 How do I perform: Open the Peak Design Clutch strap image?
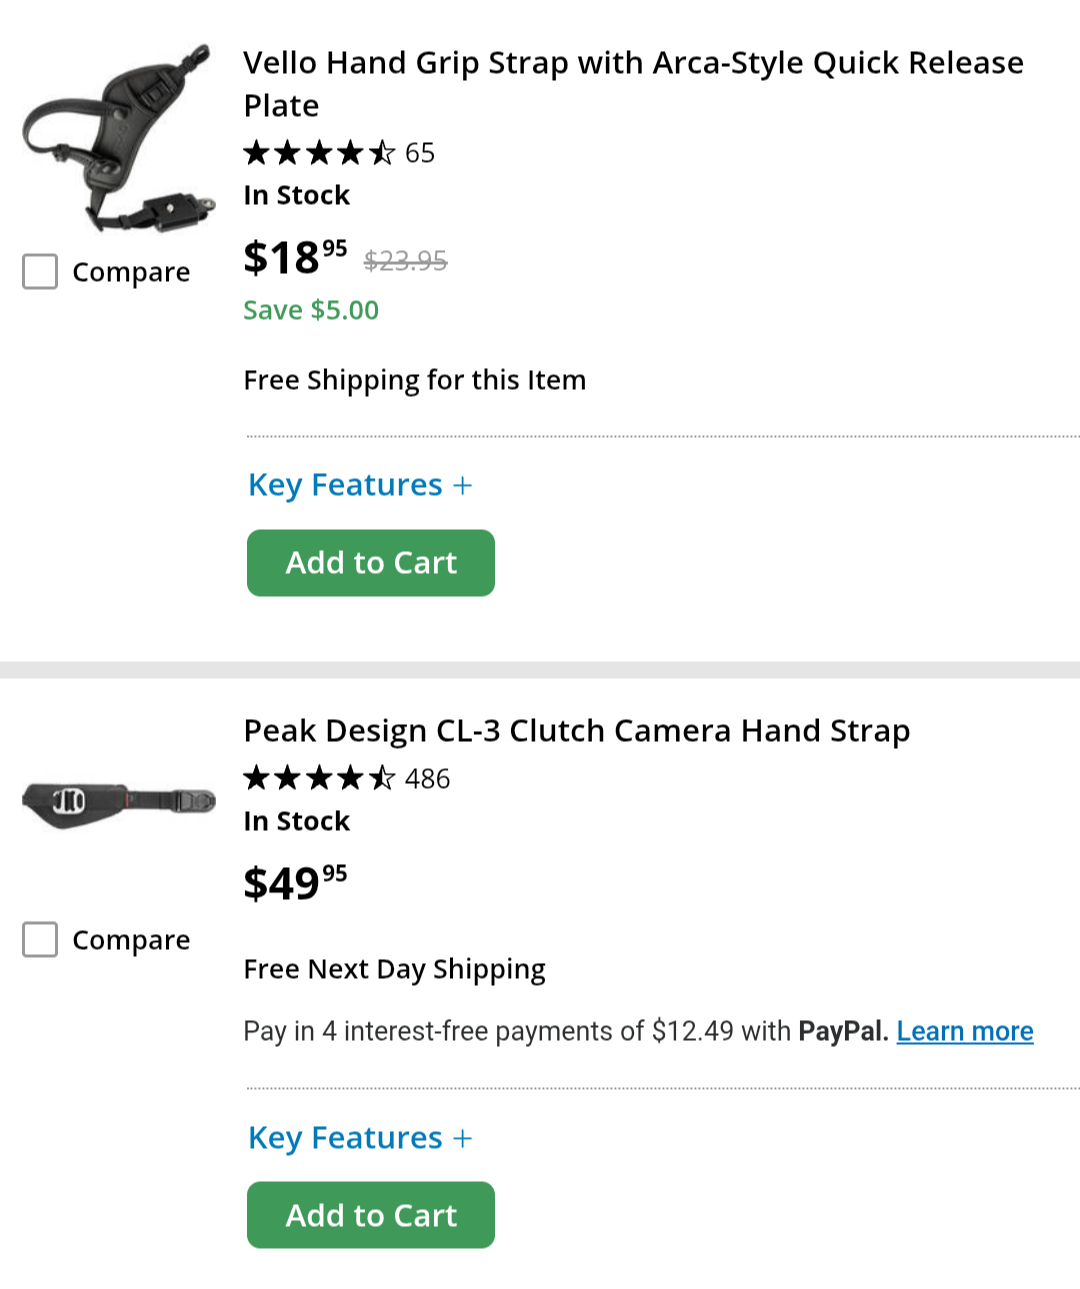click(x=118, y=803)
